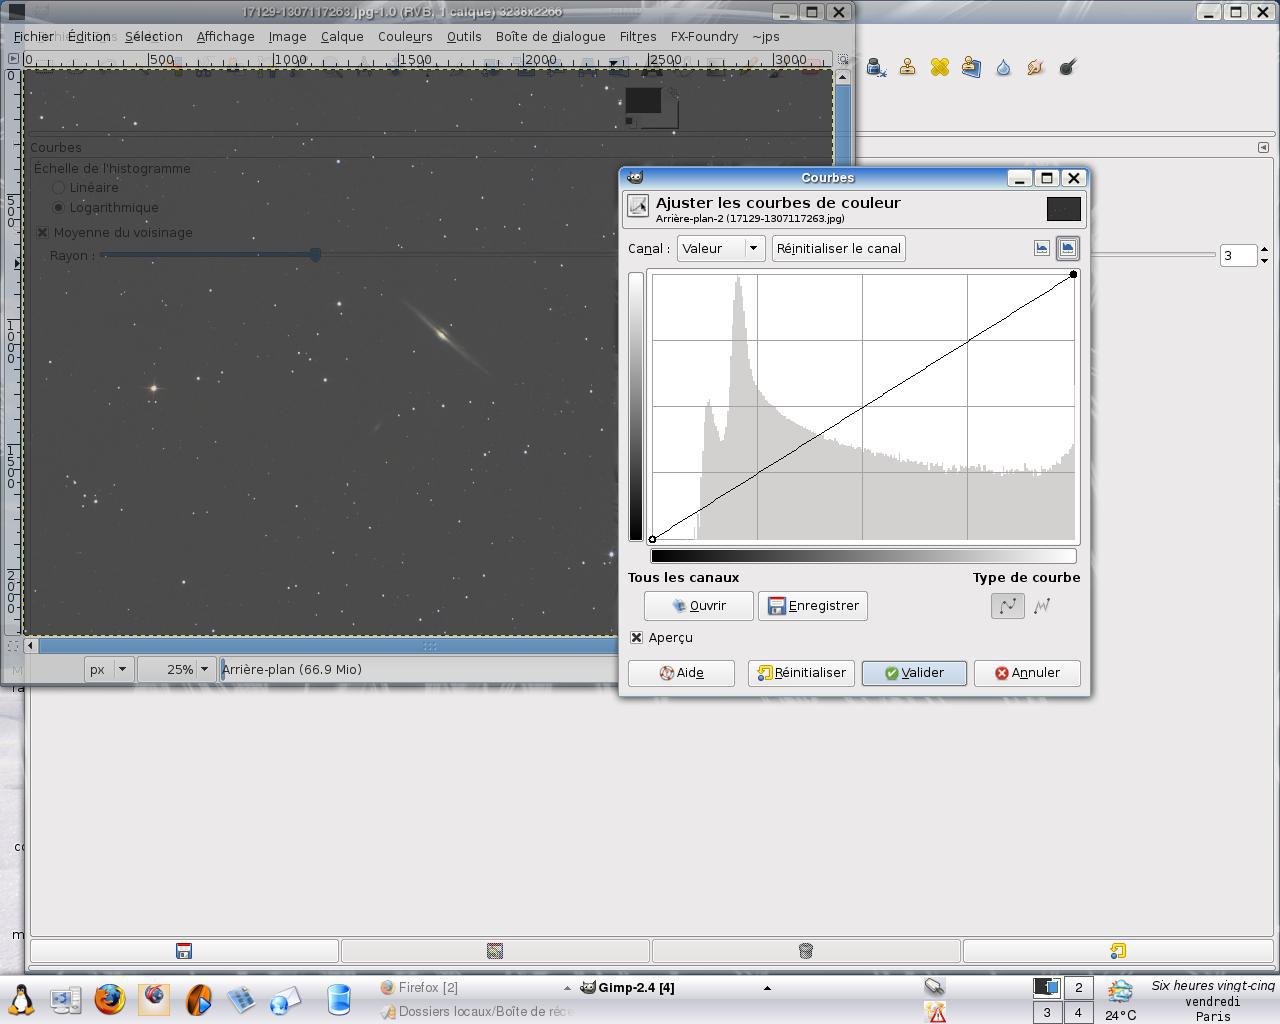1280x1024 pixels.
Task: Choose the freehand curve type
Action: [x=1042, y=605]
